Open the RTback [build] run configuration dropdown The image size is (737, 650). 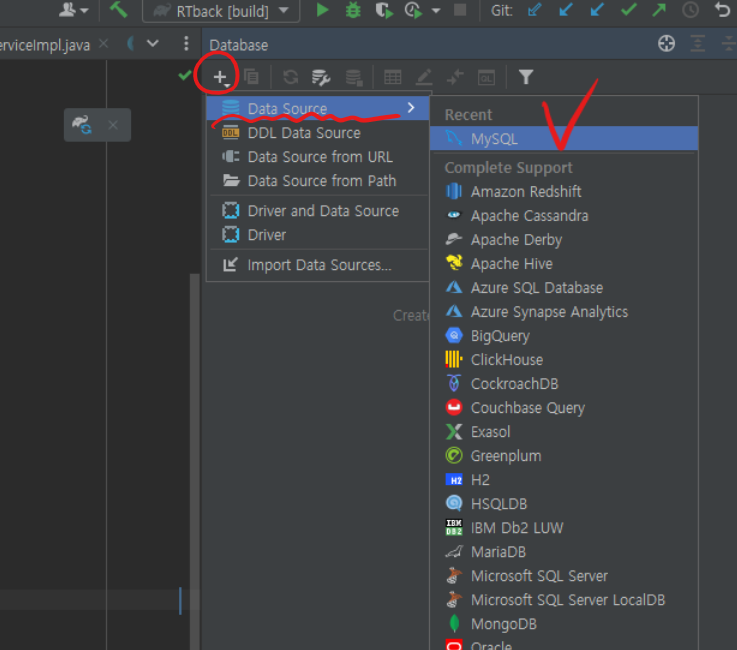tap(221, 11)
